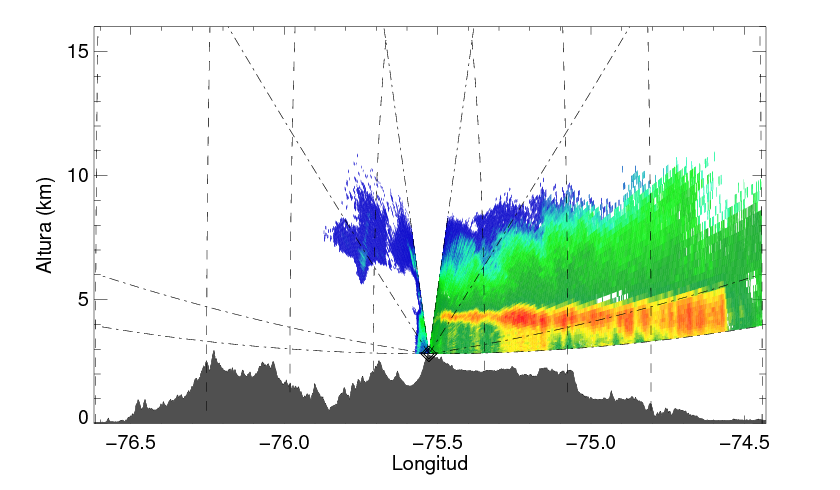The height and width of the screenshot is (490, 840).
Task: Click the diamond radar location marker
Action: point(428,353)
